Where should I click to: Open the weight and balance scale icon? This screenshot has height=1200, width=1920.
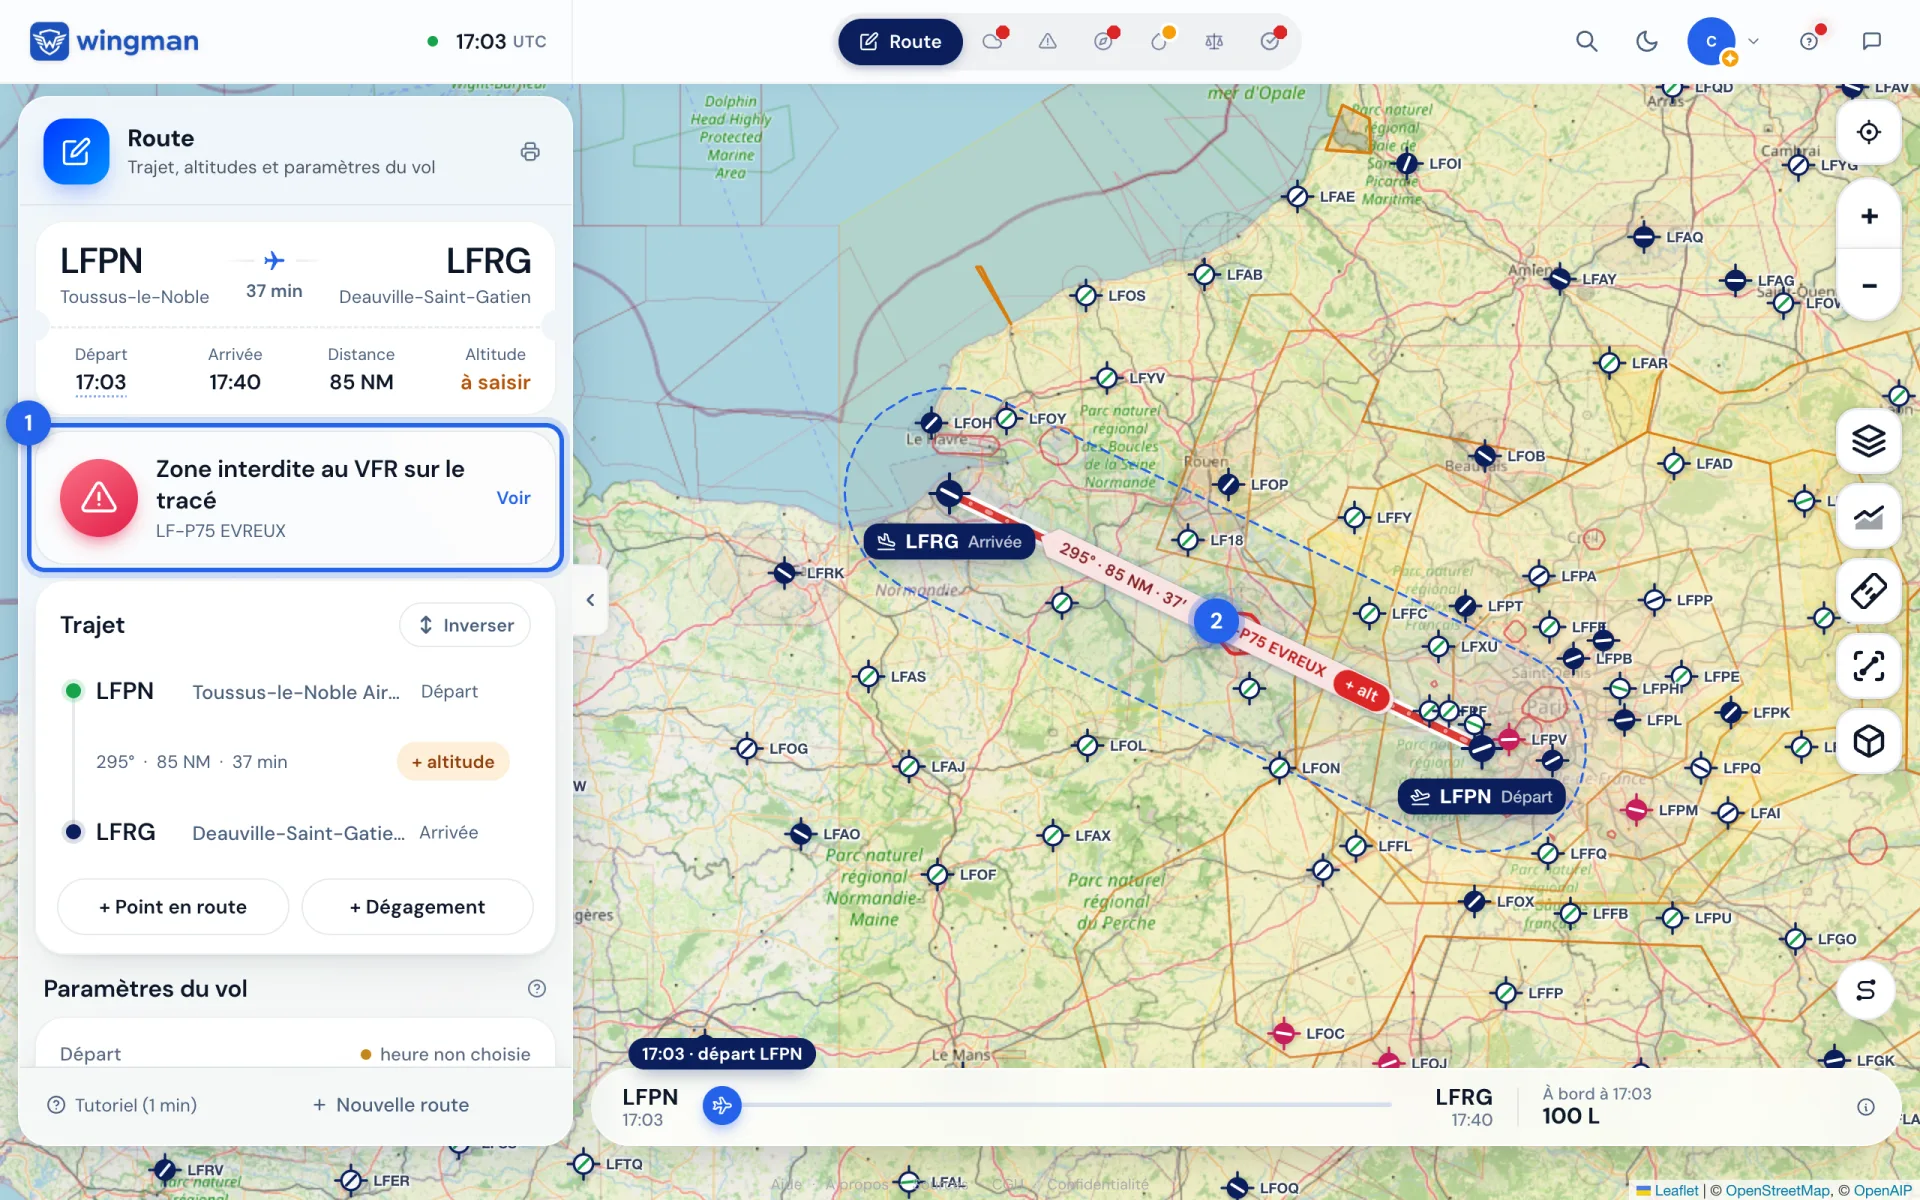[1214, 42]
